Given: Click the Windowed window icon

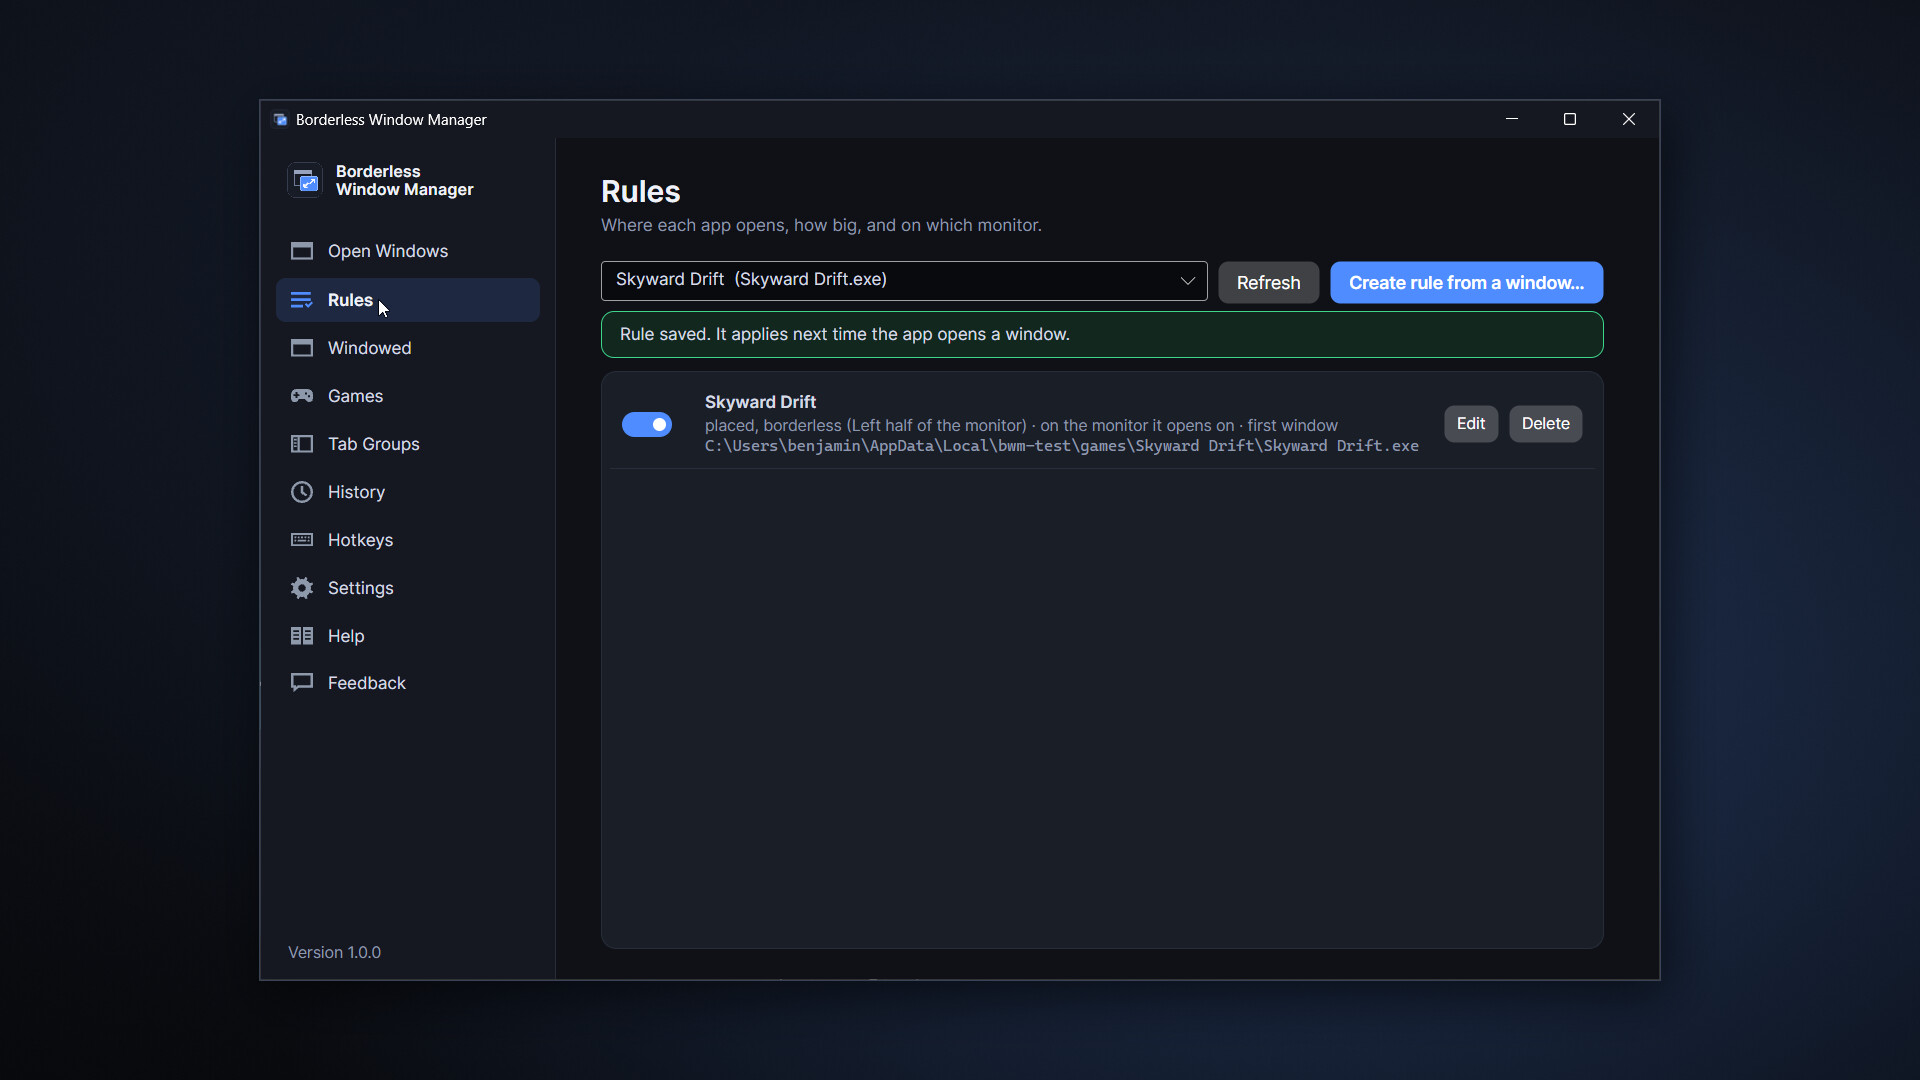Looking at the screenshot, I should 301,348.
